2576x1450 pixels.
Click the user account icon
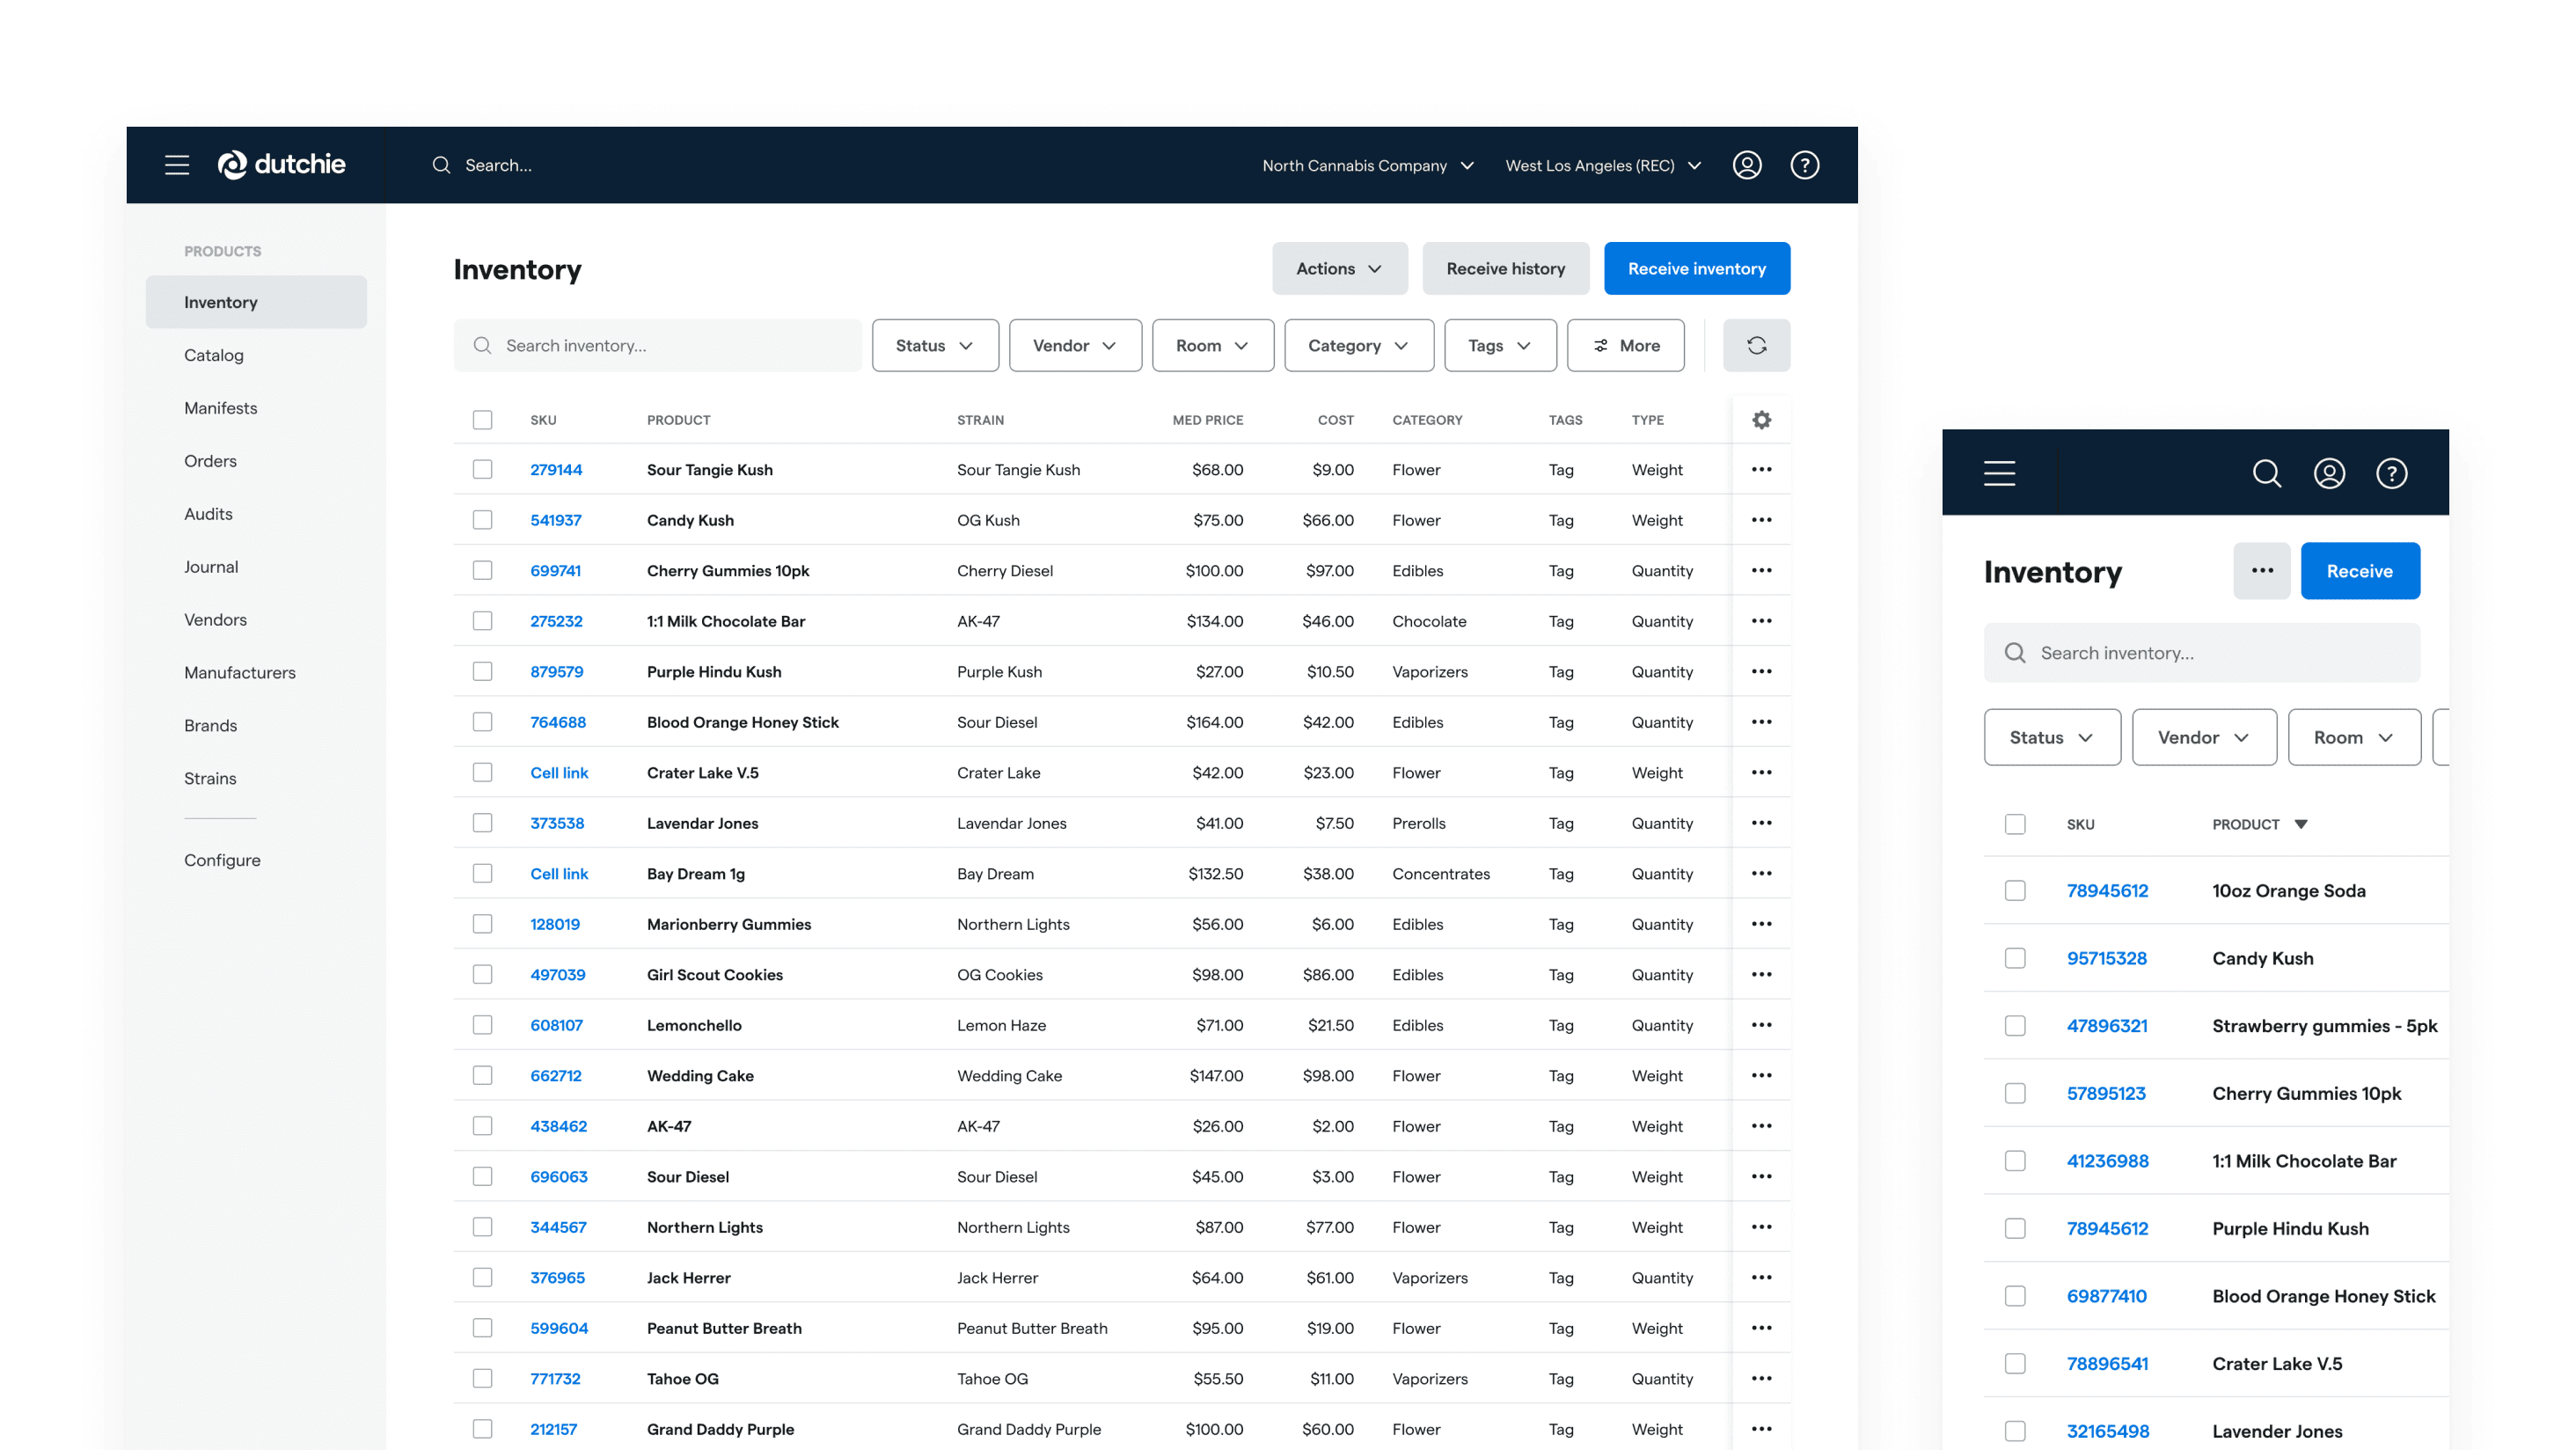coord(1747,165)
